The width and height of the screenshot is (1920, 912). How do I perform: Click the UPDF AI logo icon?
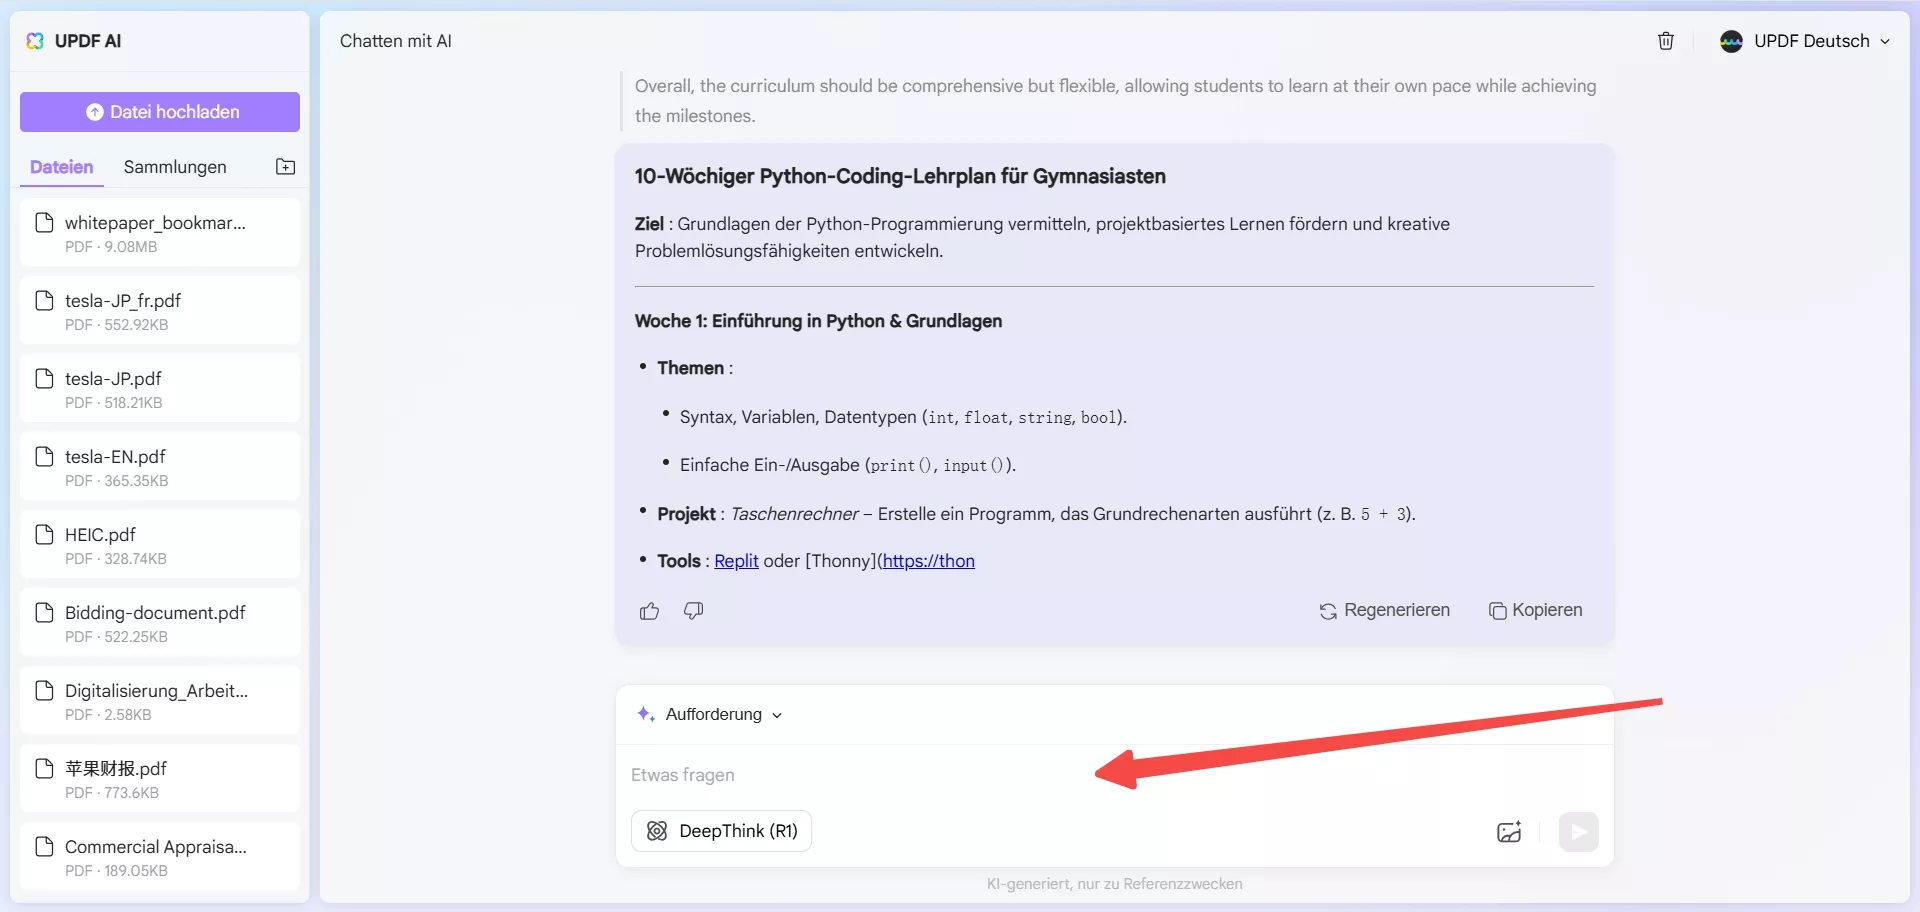coord(35,41)
